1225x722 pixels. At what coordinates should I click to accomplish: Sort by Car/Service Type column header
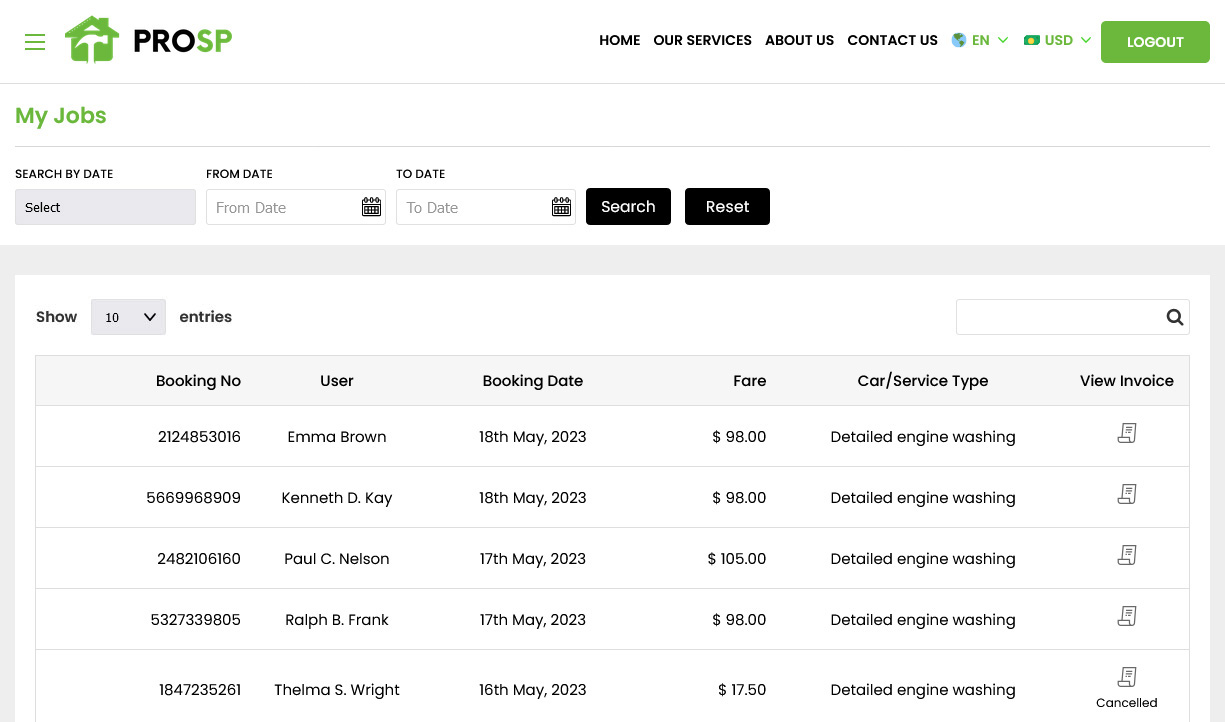click(x=923, y=381)
